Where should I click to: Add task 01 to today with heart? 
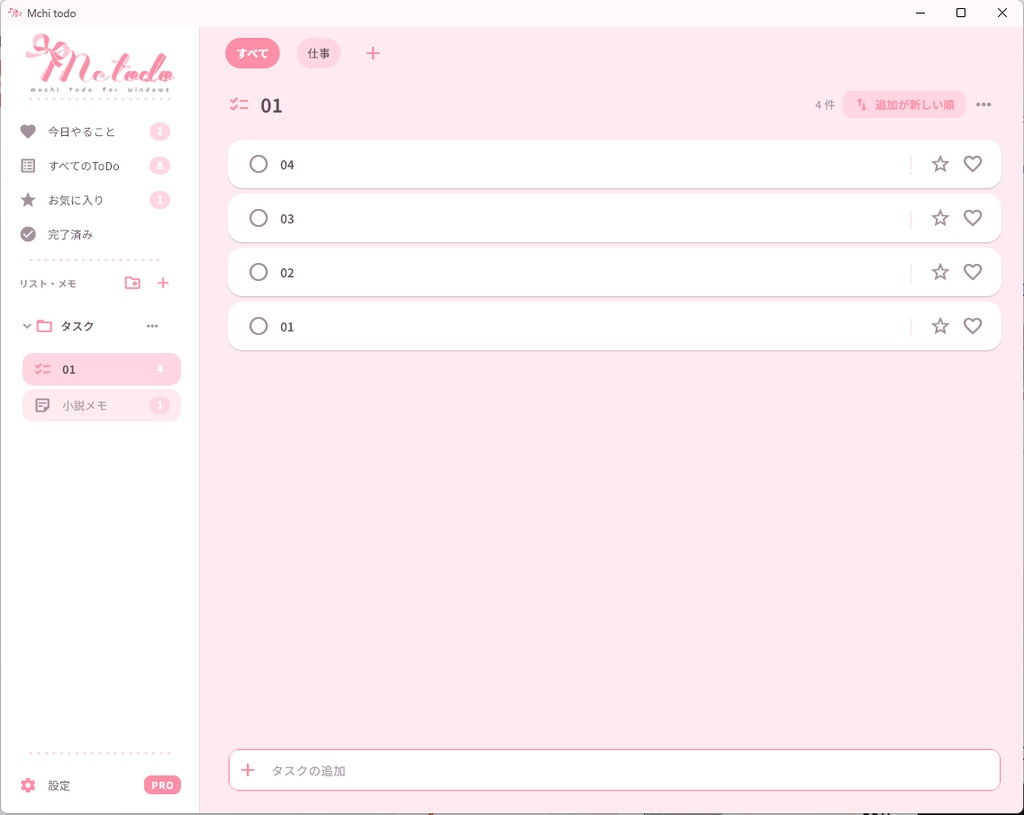click(973, 326)
